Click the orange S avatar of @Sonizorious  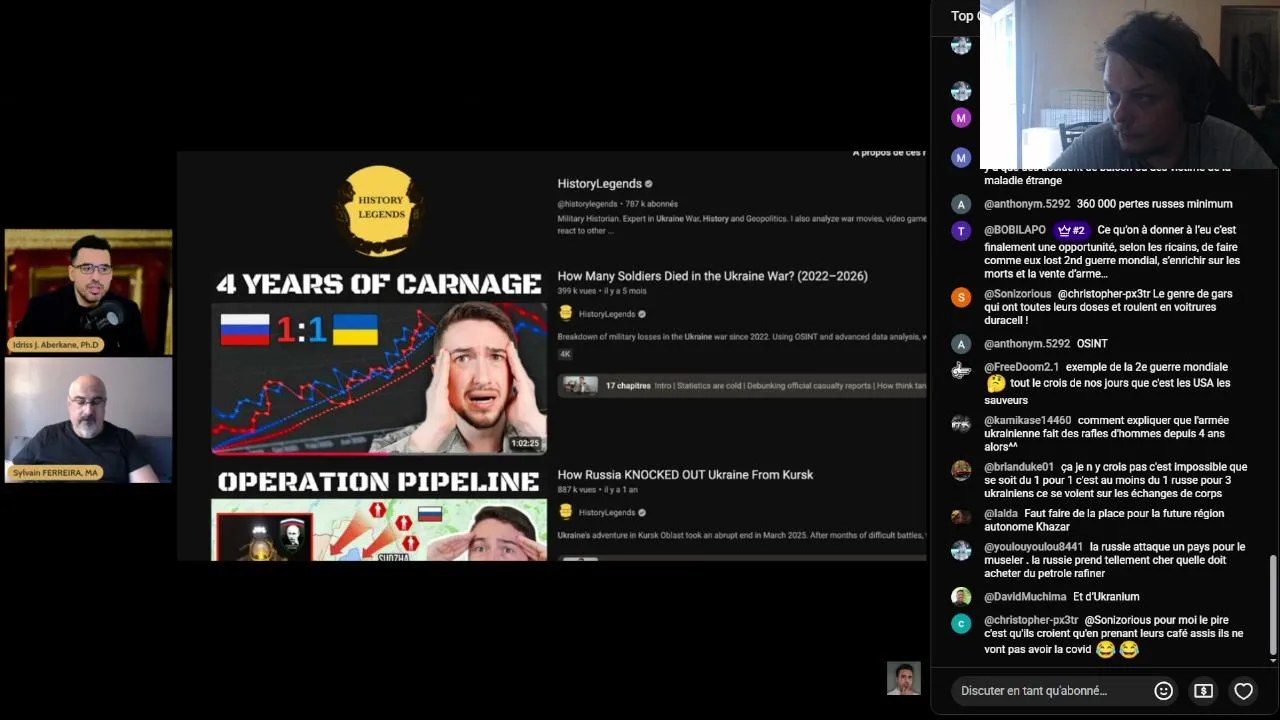tap(961, 297)
